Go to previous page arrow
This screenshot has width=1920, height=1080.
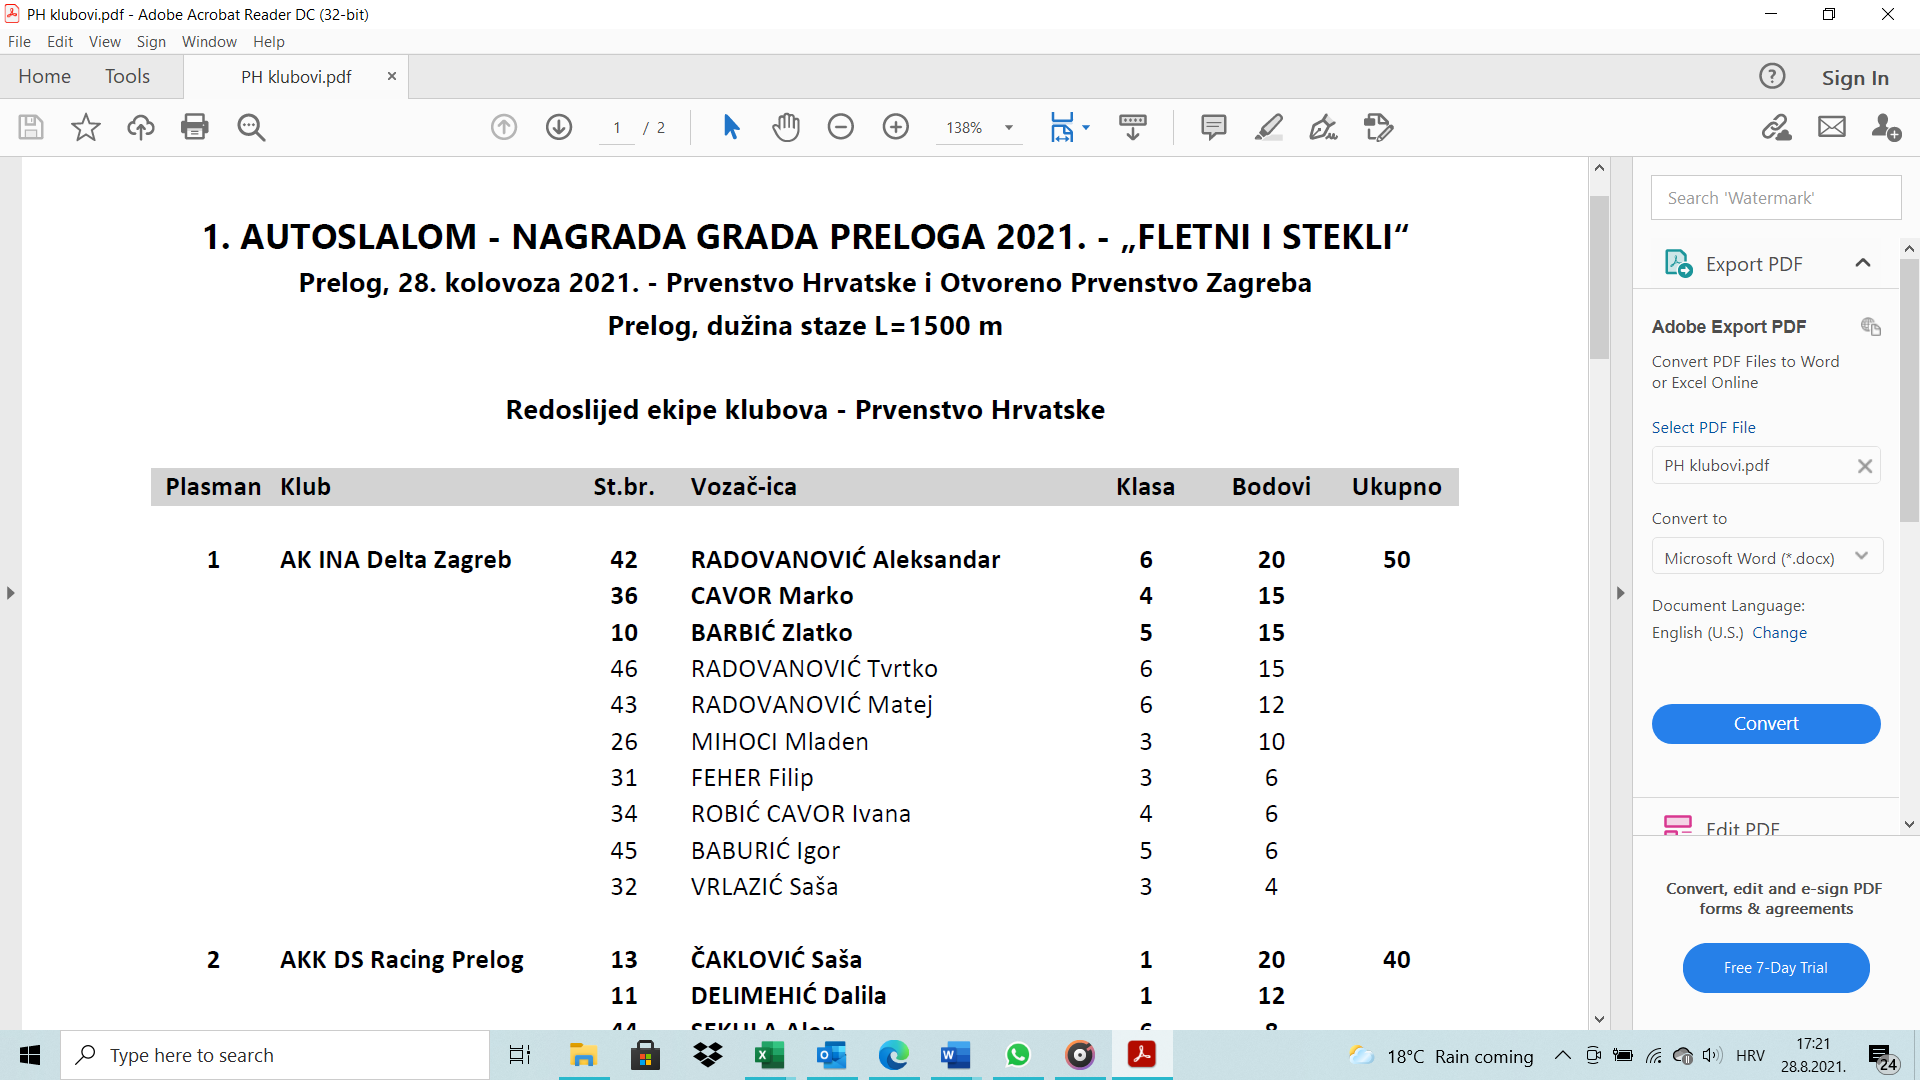[x=504, y=127]
